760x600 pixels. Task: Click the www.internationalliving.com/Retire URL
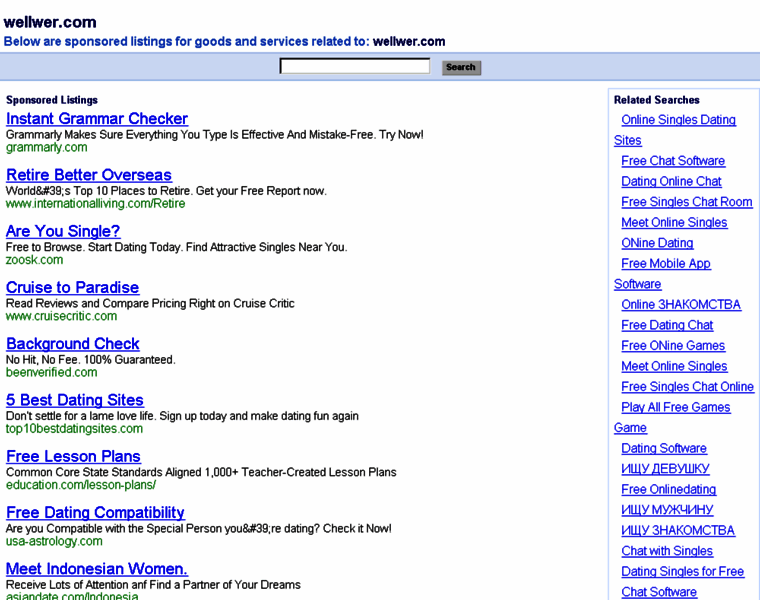[95, 204]
